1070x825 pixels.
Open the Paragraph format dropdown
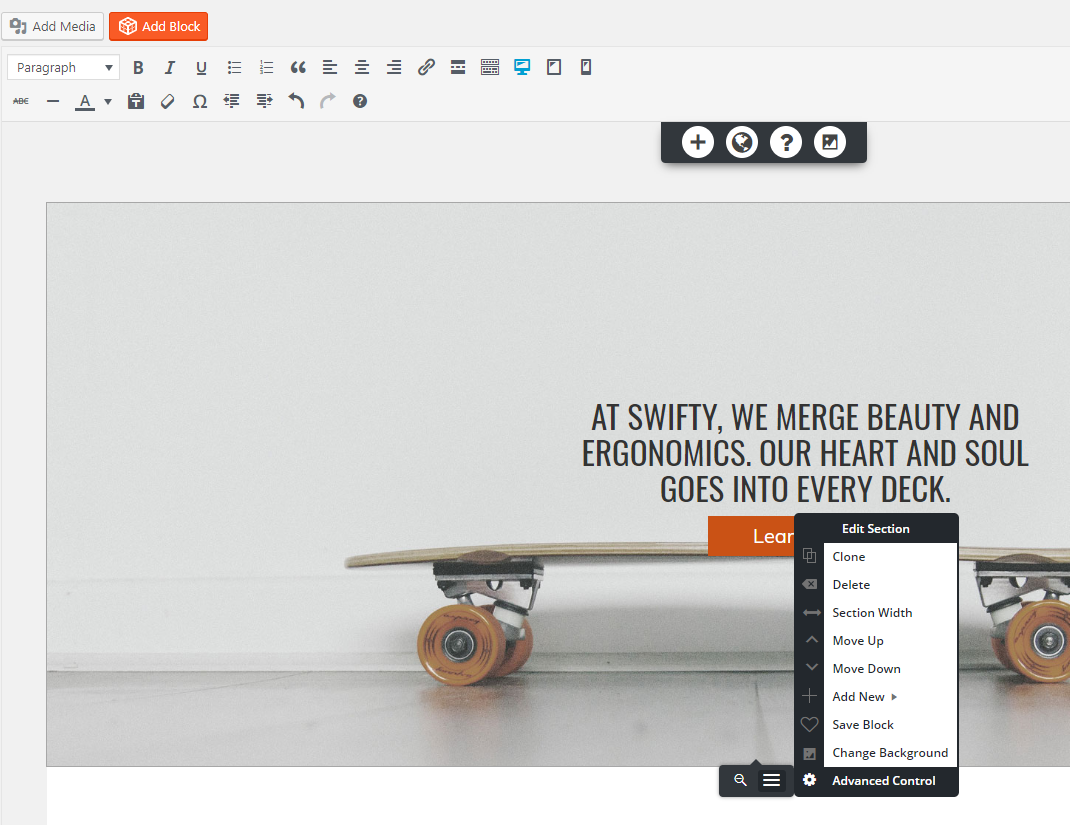[63, 68]
